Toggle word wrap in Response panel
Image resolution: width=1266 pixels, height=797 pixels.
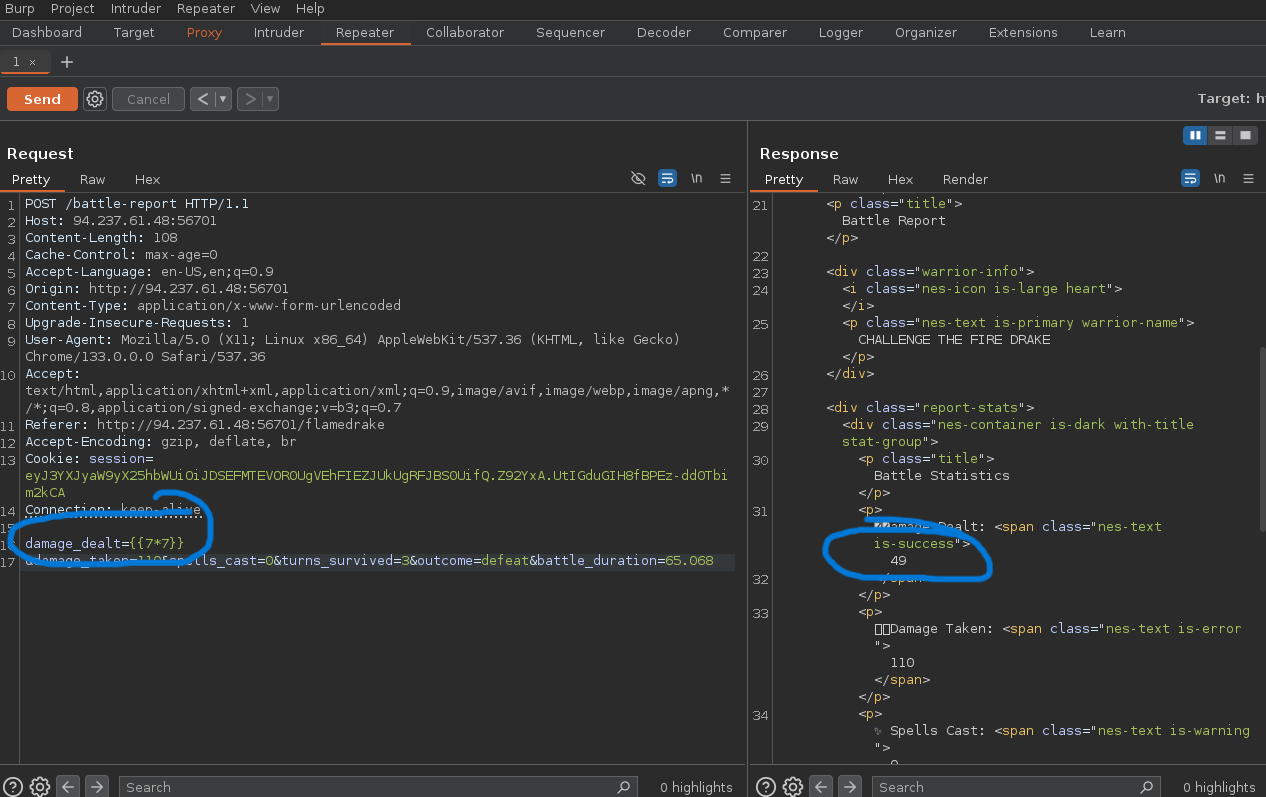(1190, 178)
